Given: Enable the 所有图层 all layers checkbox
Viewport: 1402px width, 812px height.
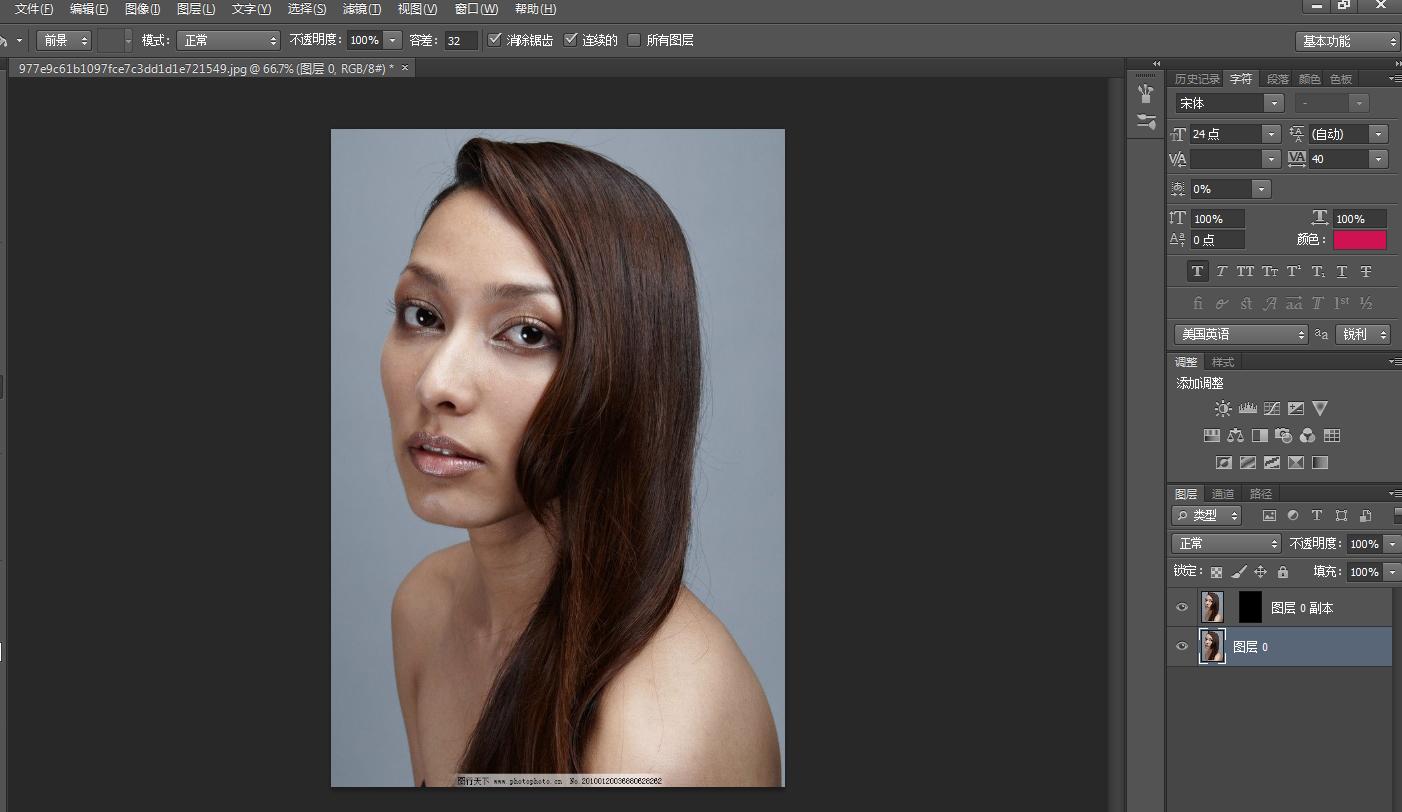Looking at the screenshot, I should (634, 40).
